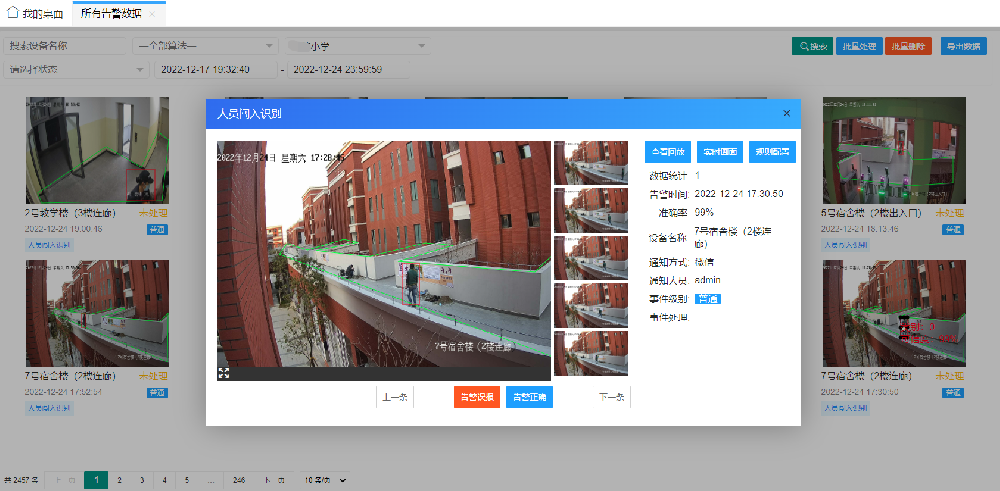1000x491 pixels.
Task: Click the third blue button in dialog header row
Action: point(772,152)
